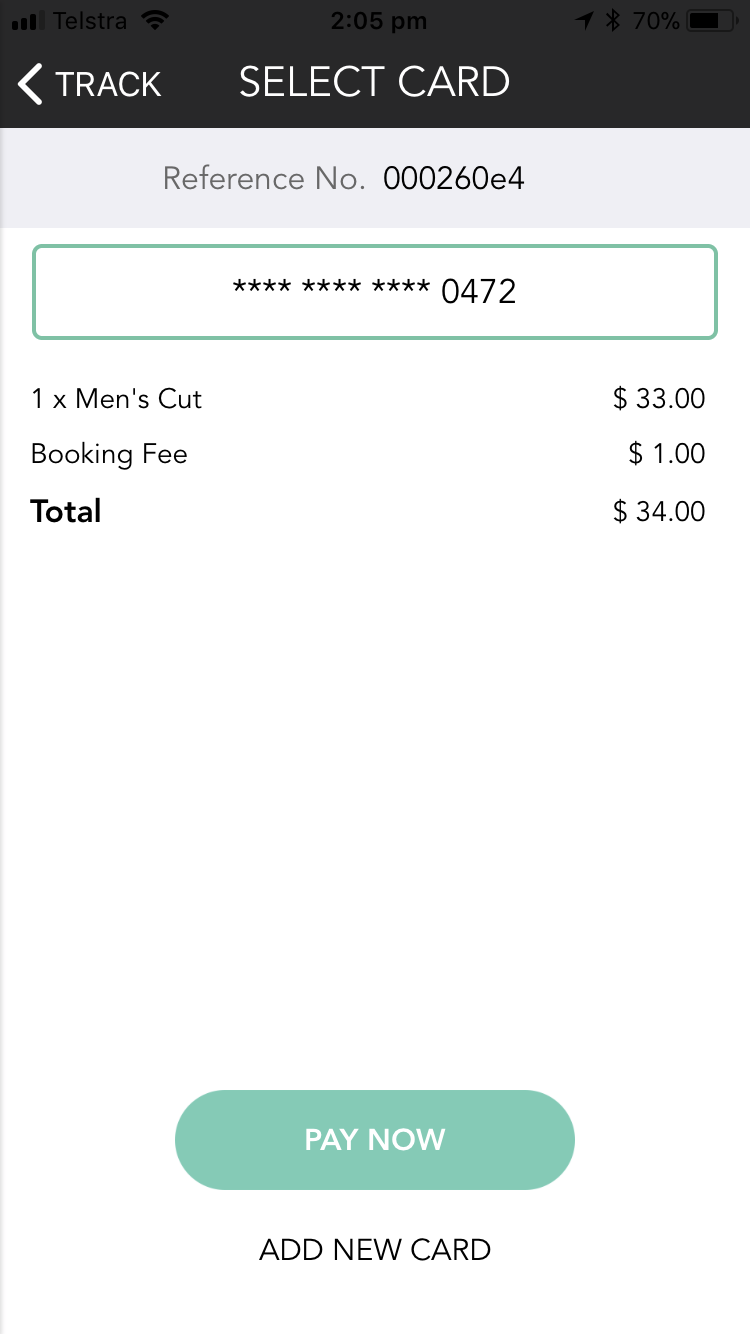This screenshot has width=750, height=1334.
Task: Tap the battery level icon
Action: [708, 21]
